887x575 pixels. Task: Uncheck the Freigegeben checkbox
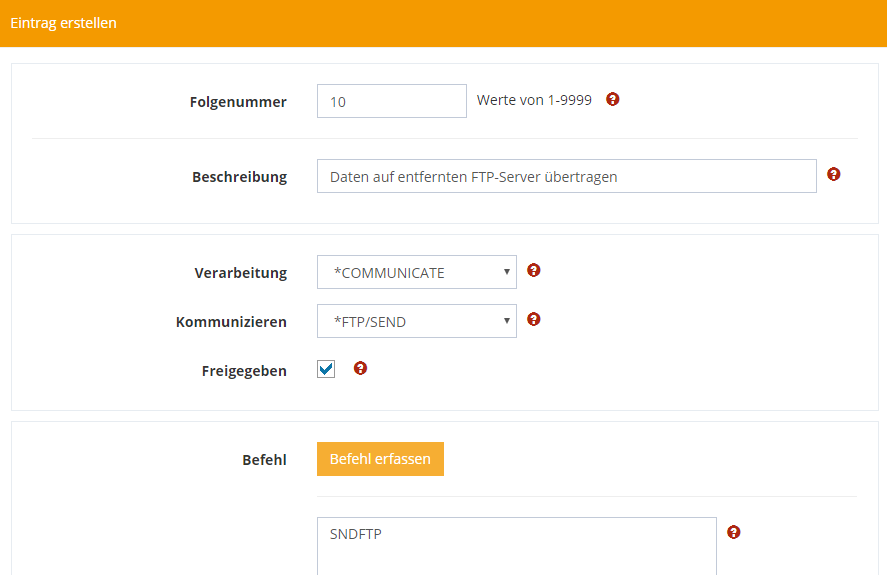(326, 369)
